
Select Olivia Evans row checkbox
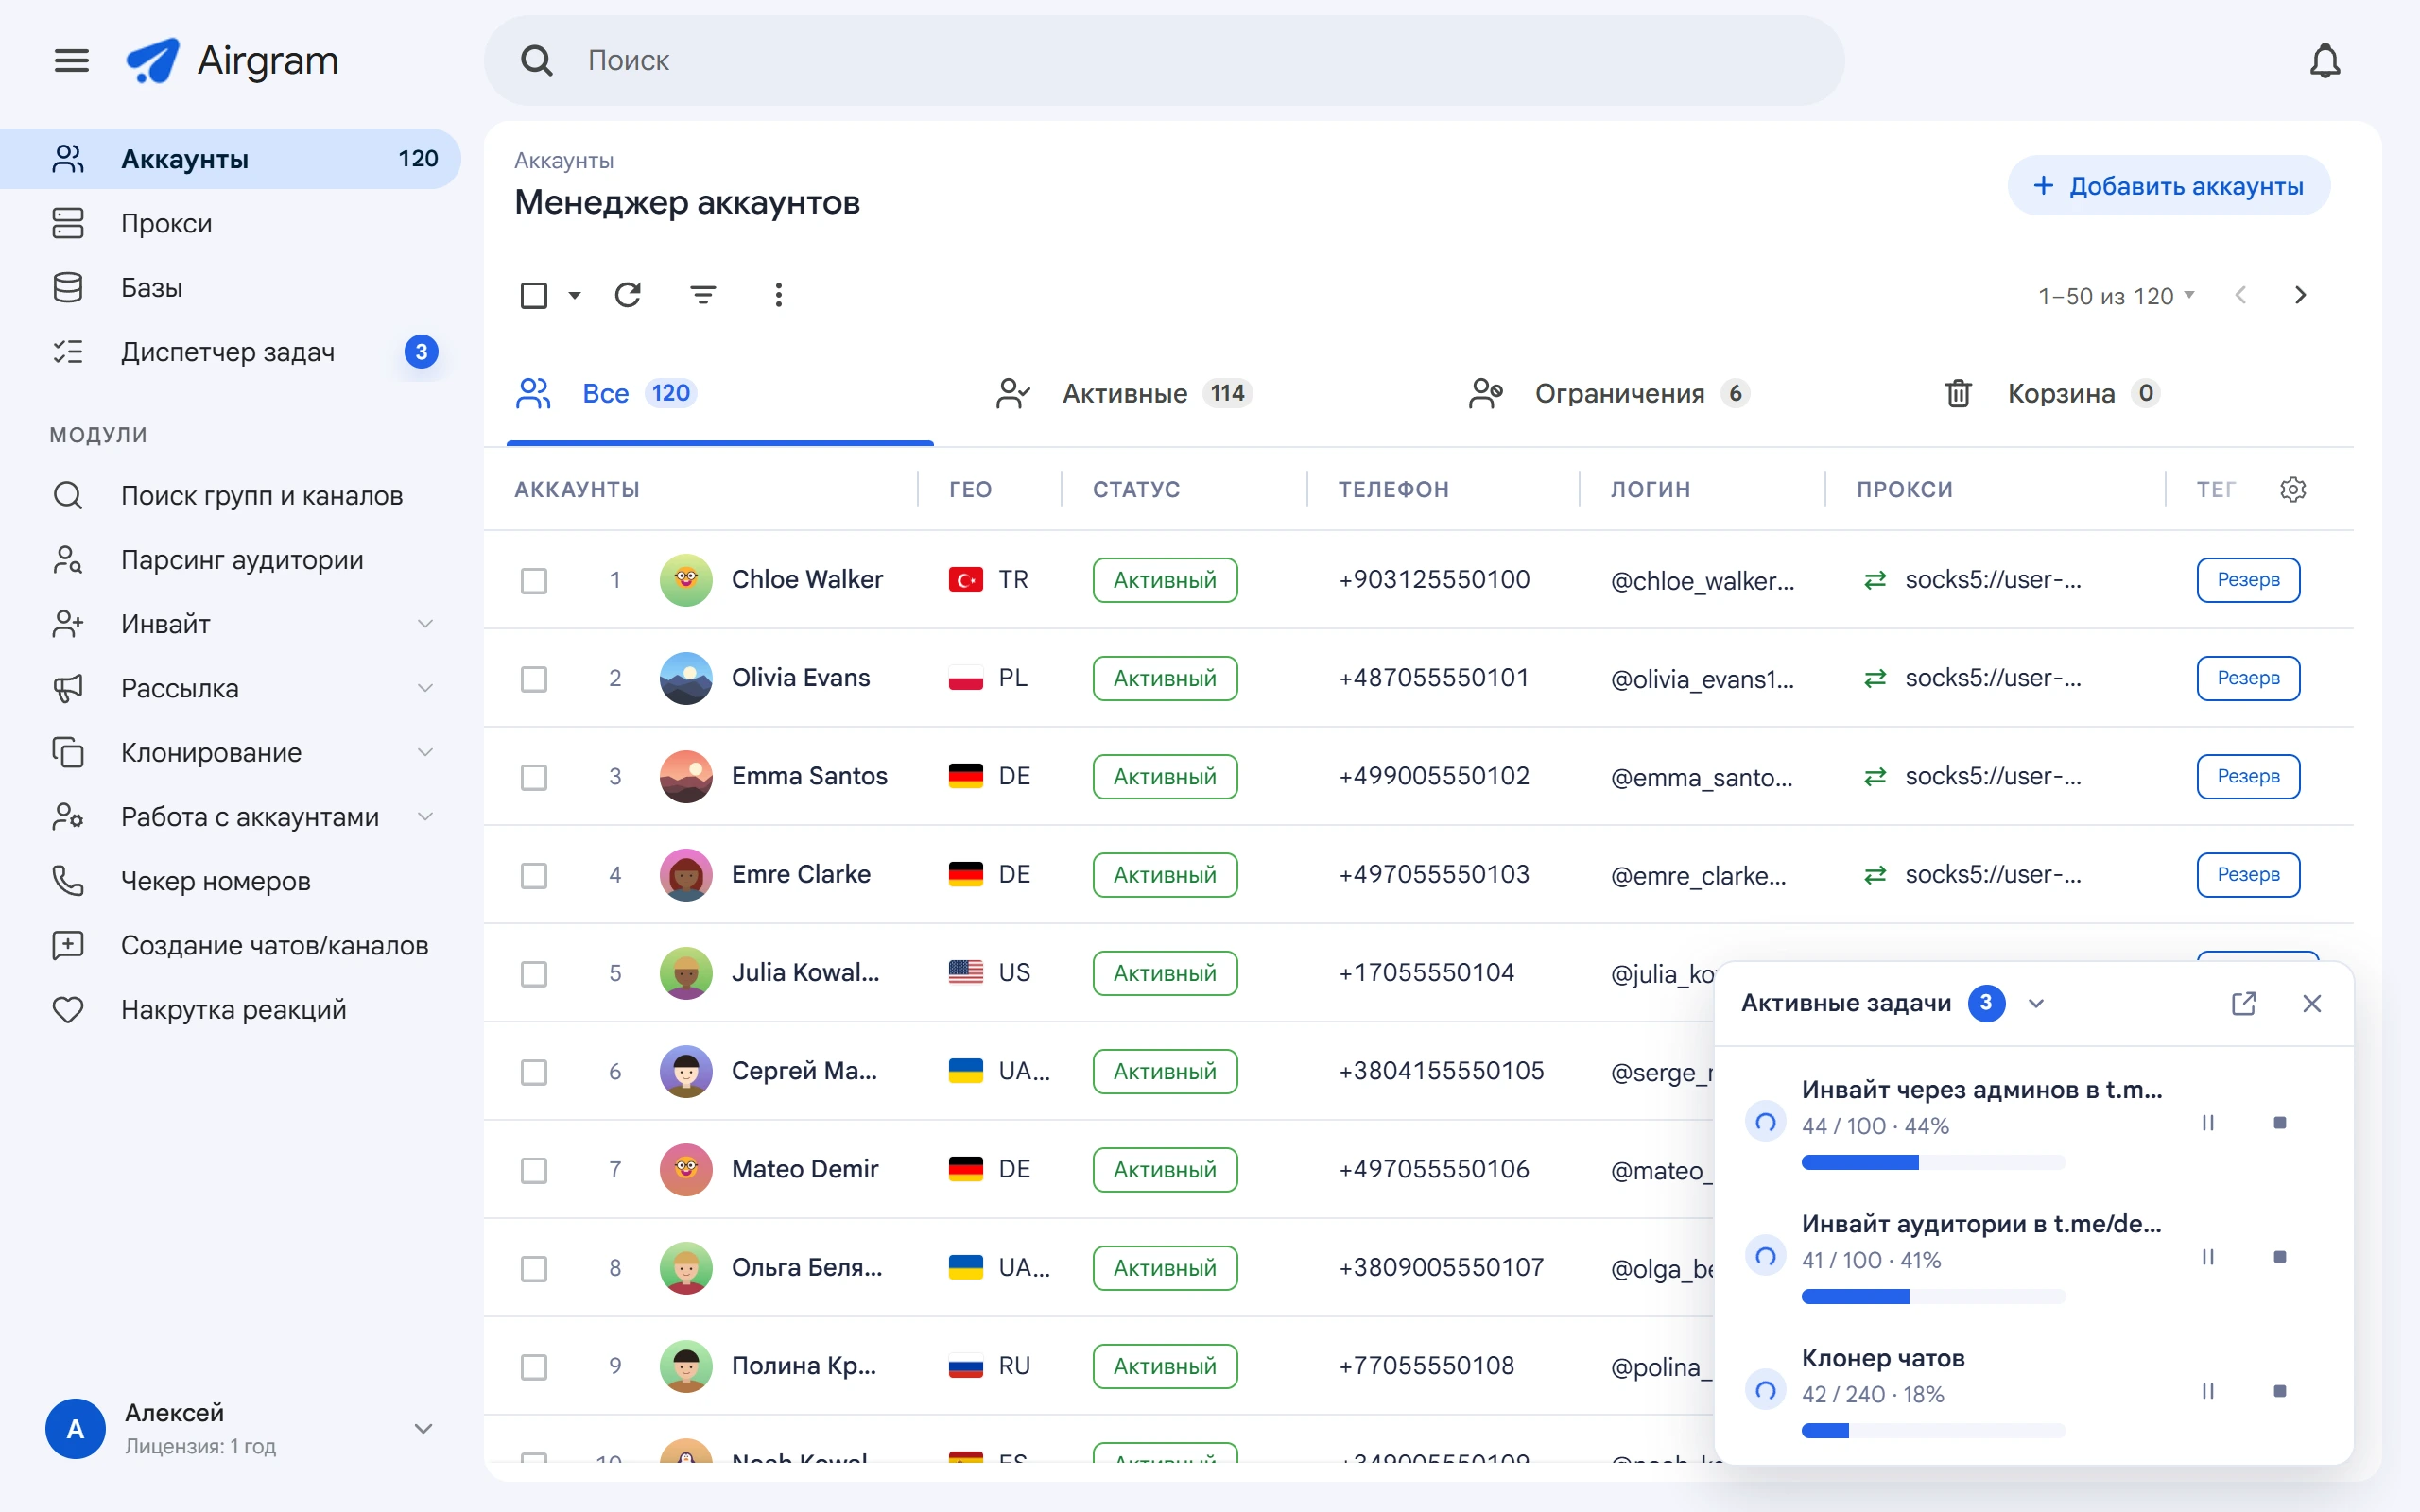click(x=534, y=678)
